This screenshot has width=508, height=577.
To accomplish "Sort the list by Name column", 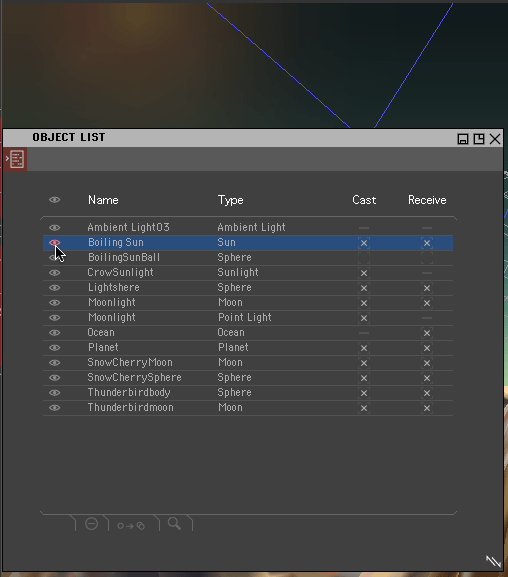I will point(103,200).
